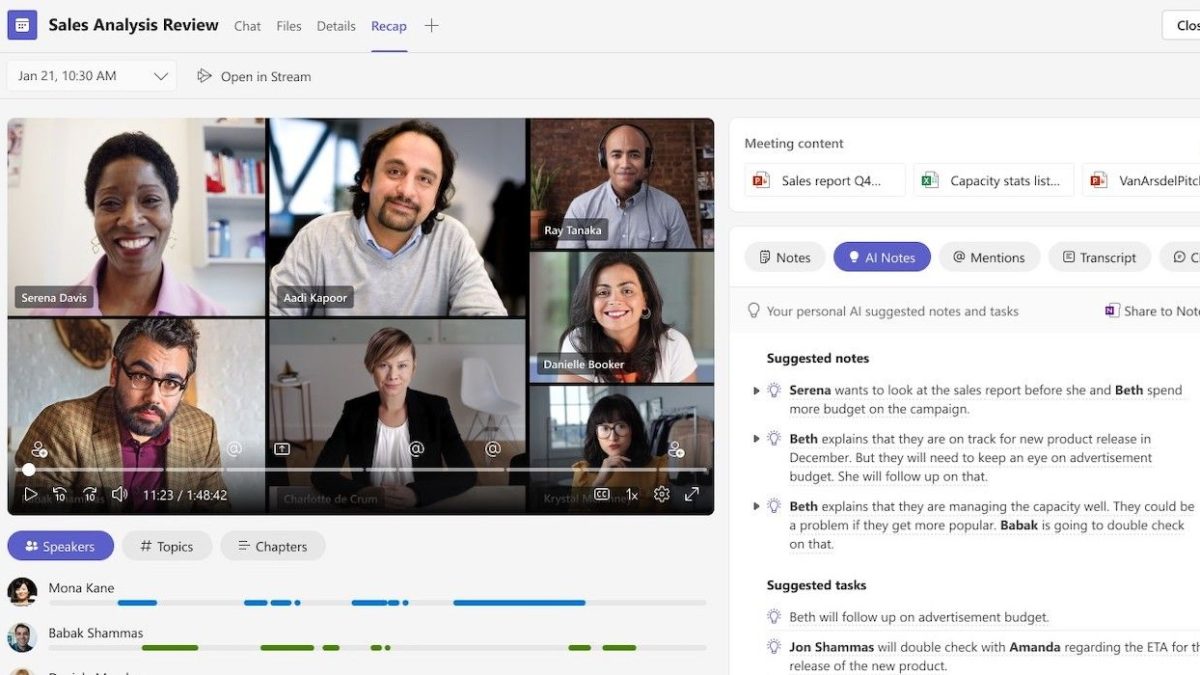Click Open in Stream
Viewport: 1200px width, 675px height.
[x=254, y=76]
